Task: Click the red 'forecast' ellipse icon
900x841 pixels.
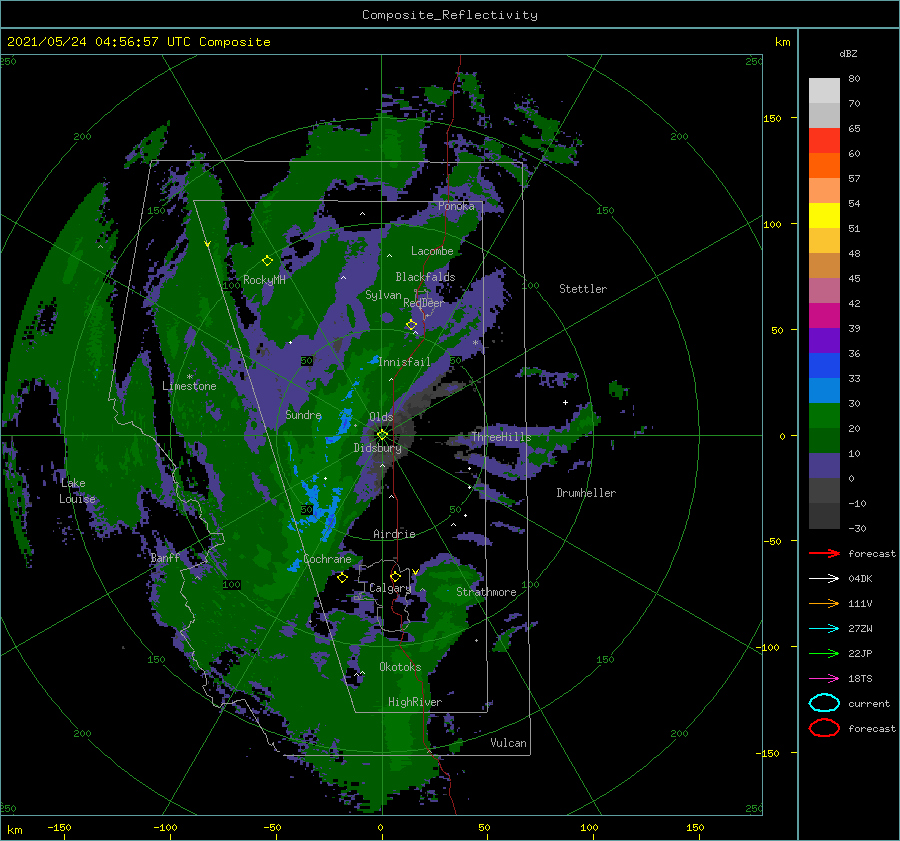Action: coord(824,728)
